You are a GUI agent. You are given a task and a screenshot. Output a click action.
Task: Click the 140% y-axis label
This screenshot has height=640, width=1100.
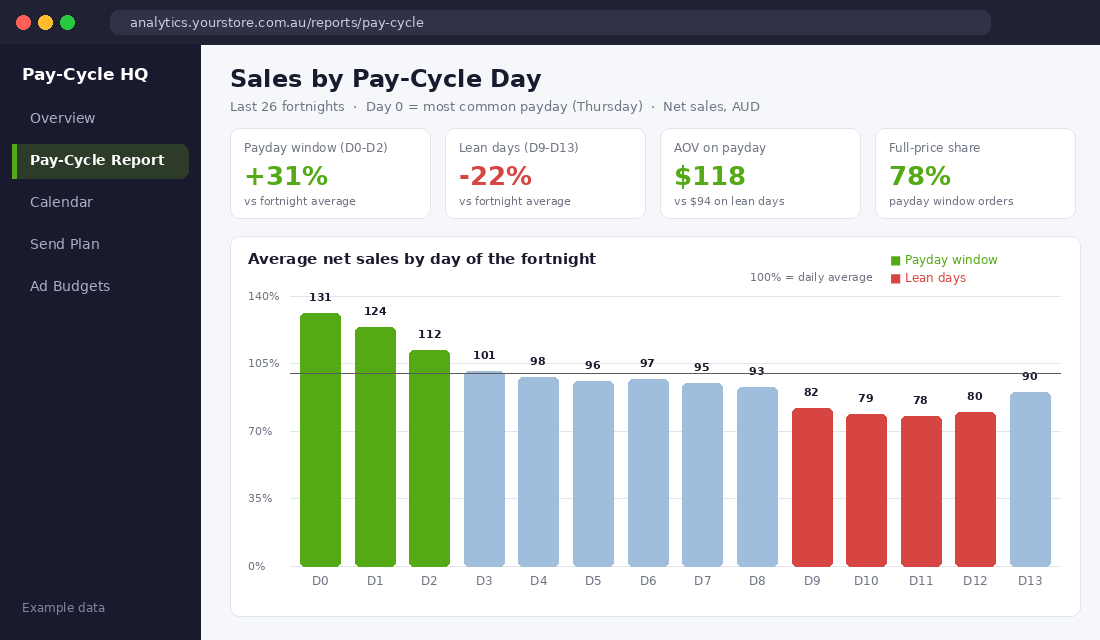click(263, 296)
